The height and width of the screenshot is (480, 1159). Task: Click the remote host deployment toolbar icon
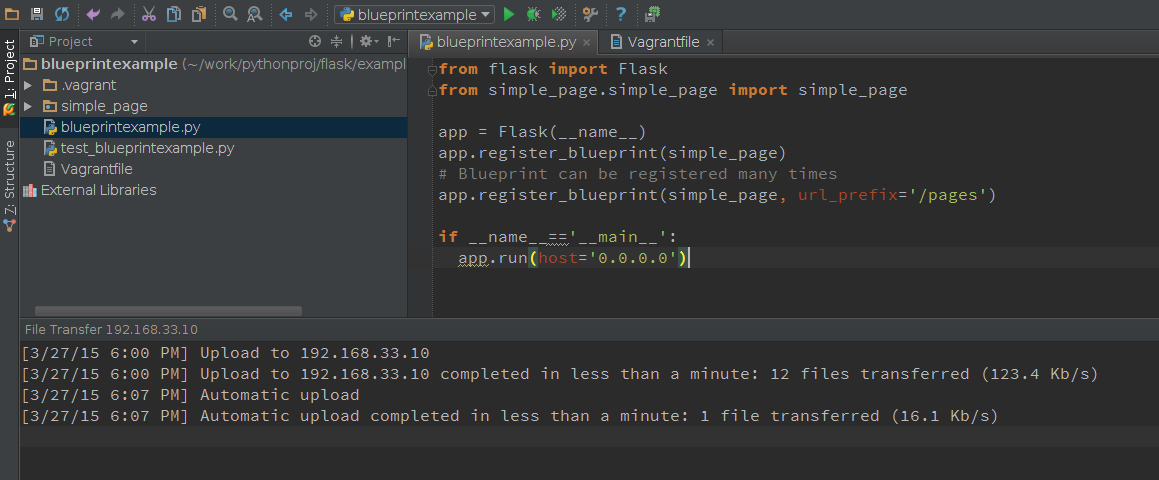pos(652,14)
